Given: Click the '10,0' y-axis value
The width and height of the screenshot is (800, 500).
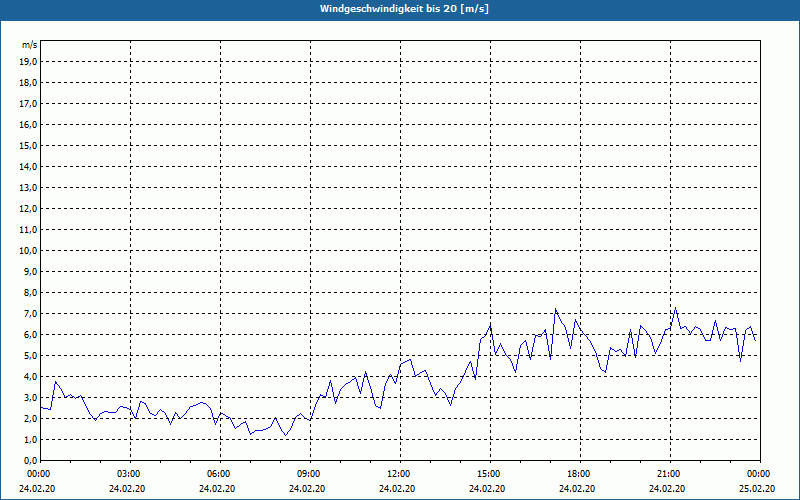Looking at the screenshot, I should point(29,251).
